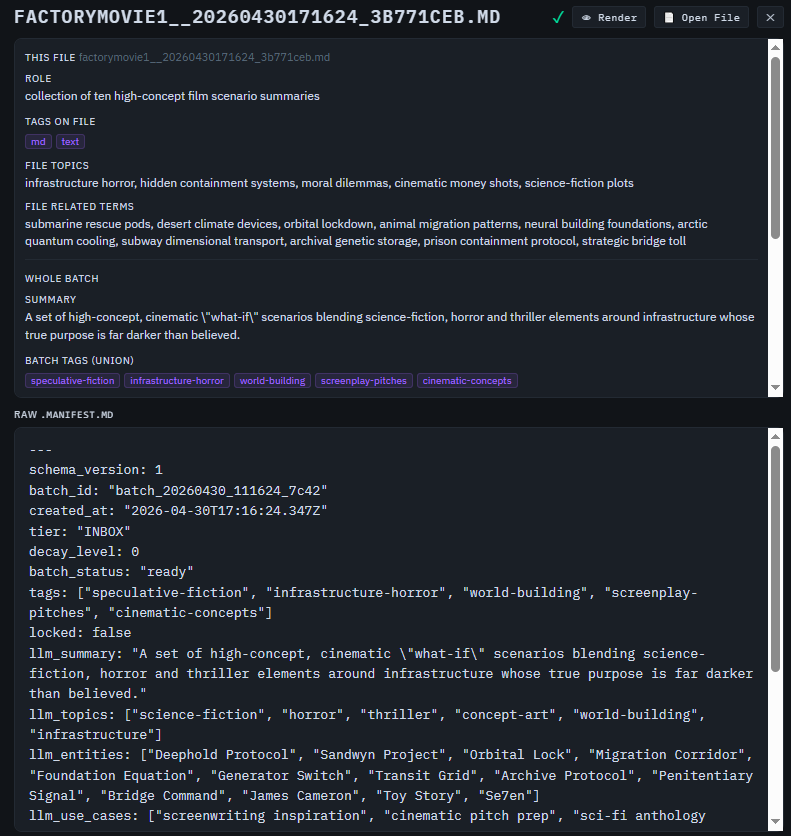The image size is (791, 836).
Task: Click the related terms text 'submarine rescue pods...'
Action: tap(366, 232)
